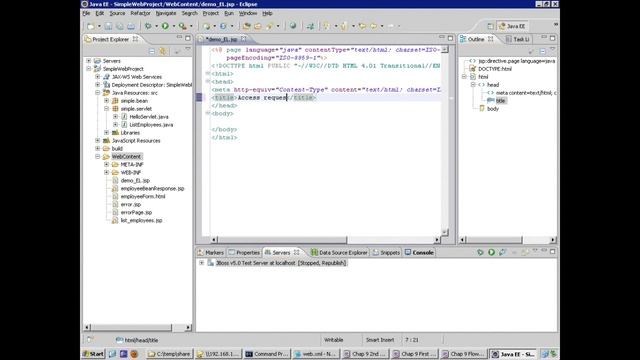
Task: Click Collapse All icon in Project Explorer
Action: pyautogui.click(x=152, y=51)
